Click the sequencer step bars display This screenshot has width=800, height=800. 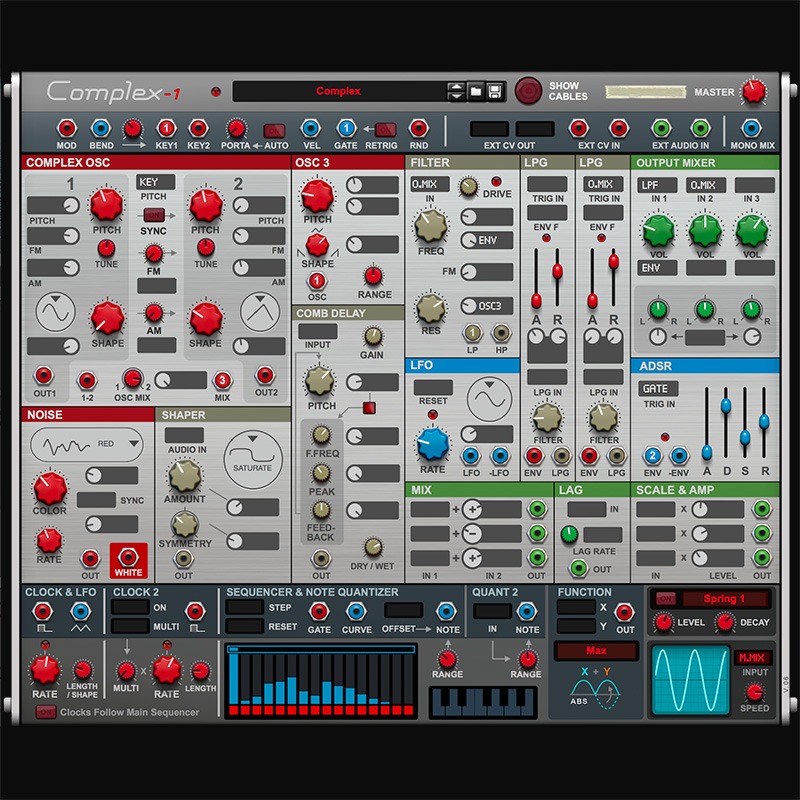320,680
